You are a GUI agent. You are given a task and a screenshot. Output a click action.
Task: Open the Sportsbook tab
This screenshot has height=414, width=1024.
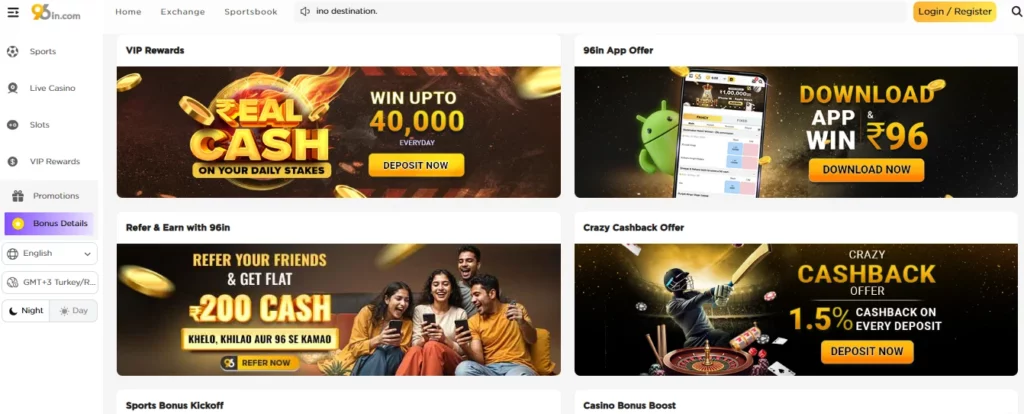(x=251, y=12)
